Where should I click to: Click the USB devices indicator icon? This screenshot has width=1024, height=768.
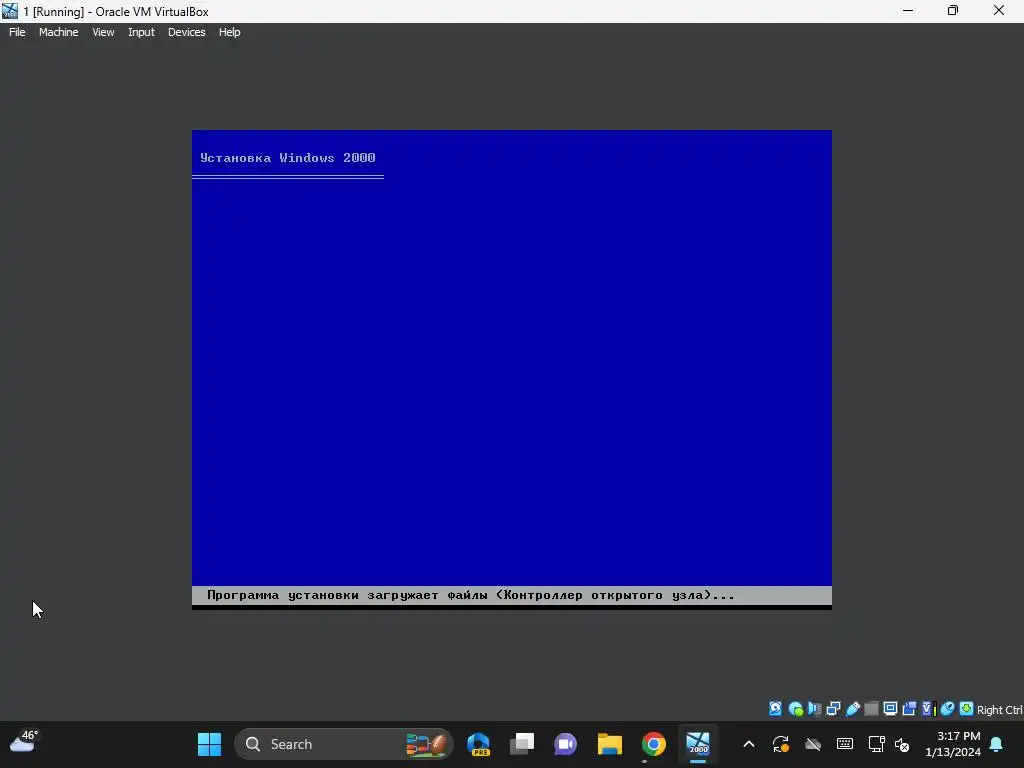pos(852,709)
